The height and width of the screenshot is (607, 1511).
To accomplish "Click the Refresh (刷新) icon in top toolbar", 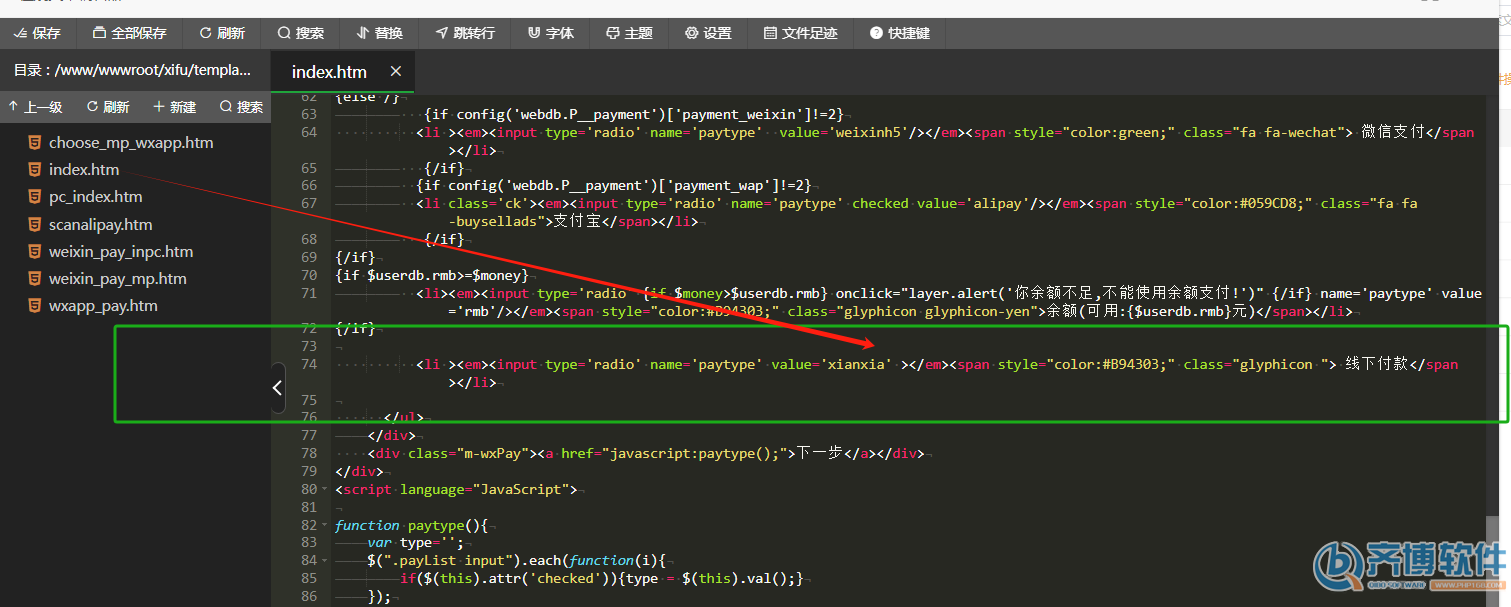I will (x=222, y=33).
